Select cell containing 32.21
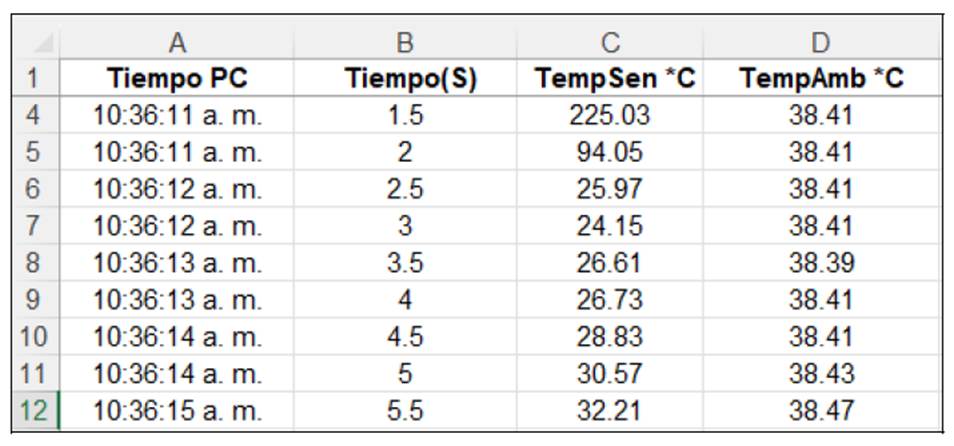Screen dimensions: 954x446 tap(610, 410)
